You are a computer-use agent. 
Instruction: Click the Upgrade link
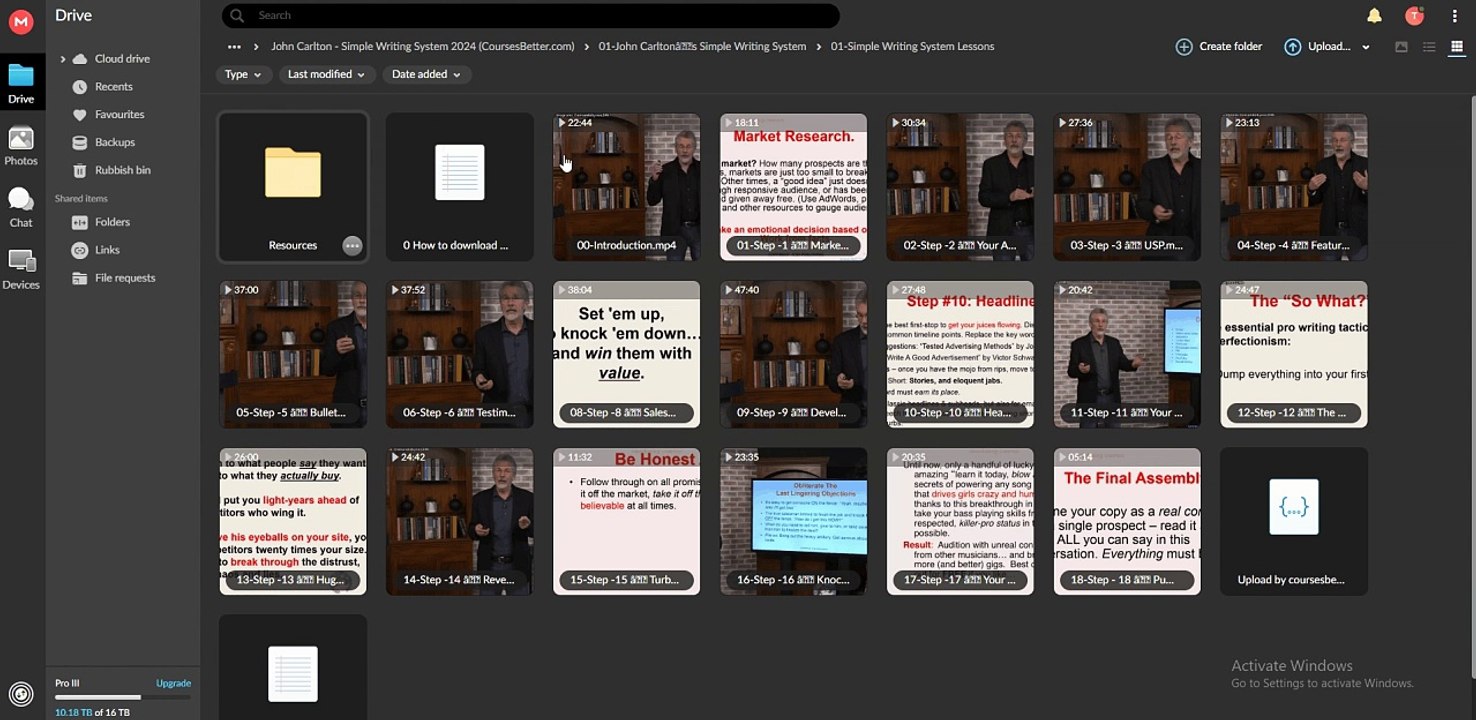(173, 683)
